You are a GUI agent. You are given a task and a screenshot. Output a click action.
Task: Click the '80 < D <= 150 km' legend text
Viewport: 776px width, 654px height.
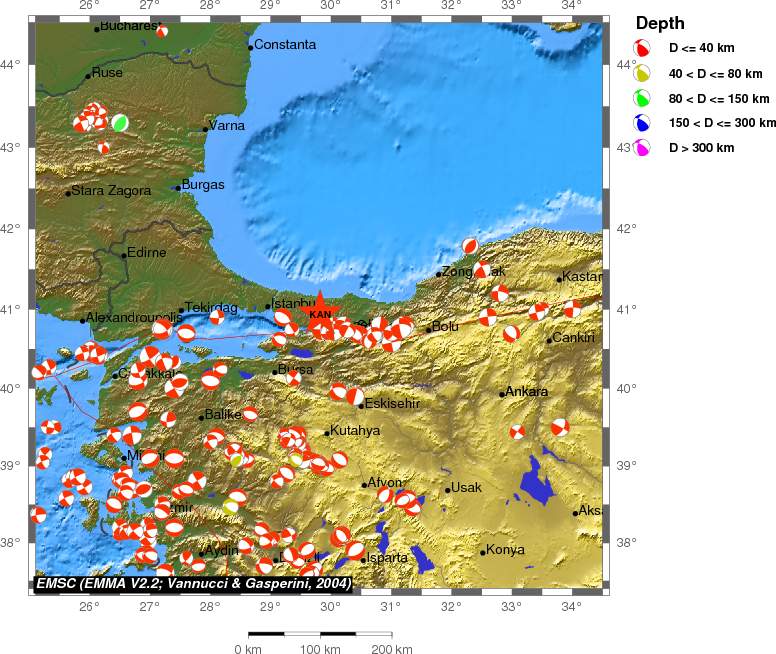[719, 99]
